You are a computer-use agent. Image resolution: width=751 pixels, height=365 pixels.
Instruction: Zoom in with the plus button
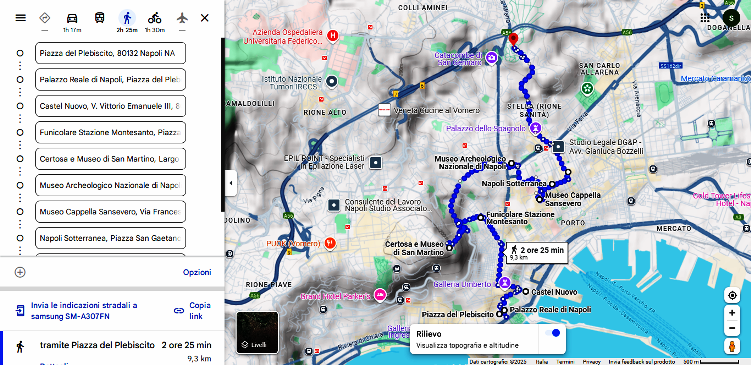click(732, 313)
